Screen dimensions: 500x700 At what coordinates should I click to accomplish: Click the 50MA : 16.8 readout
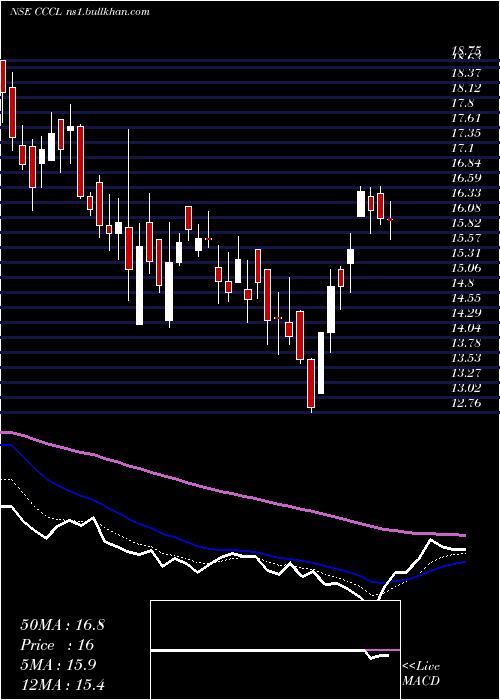pos(62,624)
